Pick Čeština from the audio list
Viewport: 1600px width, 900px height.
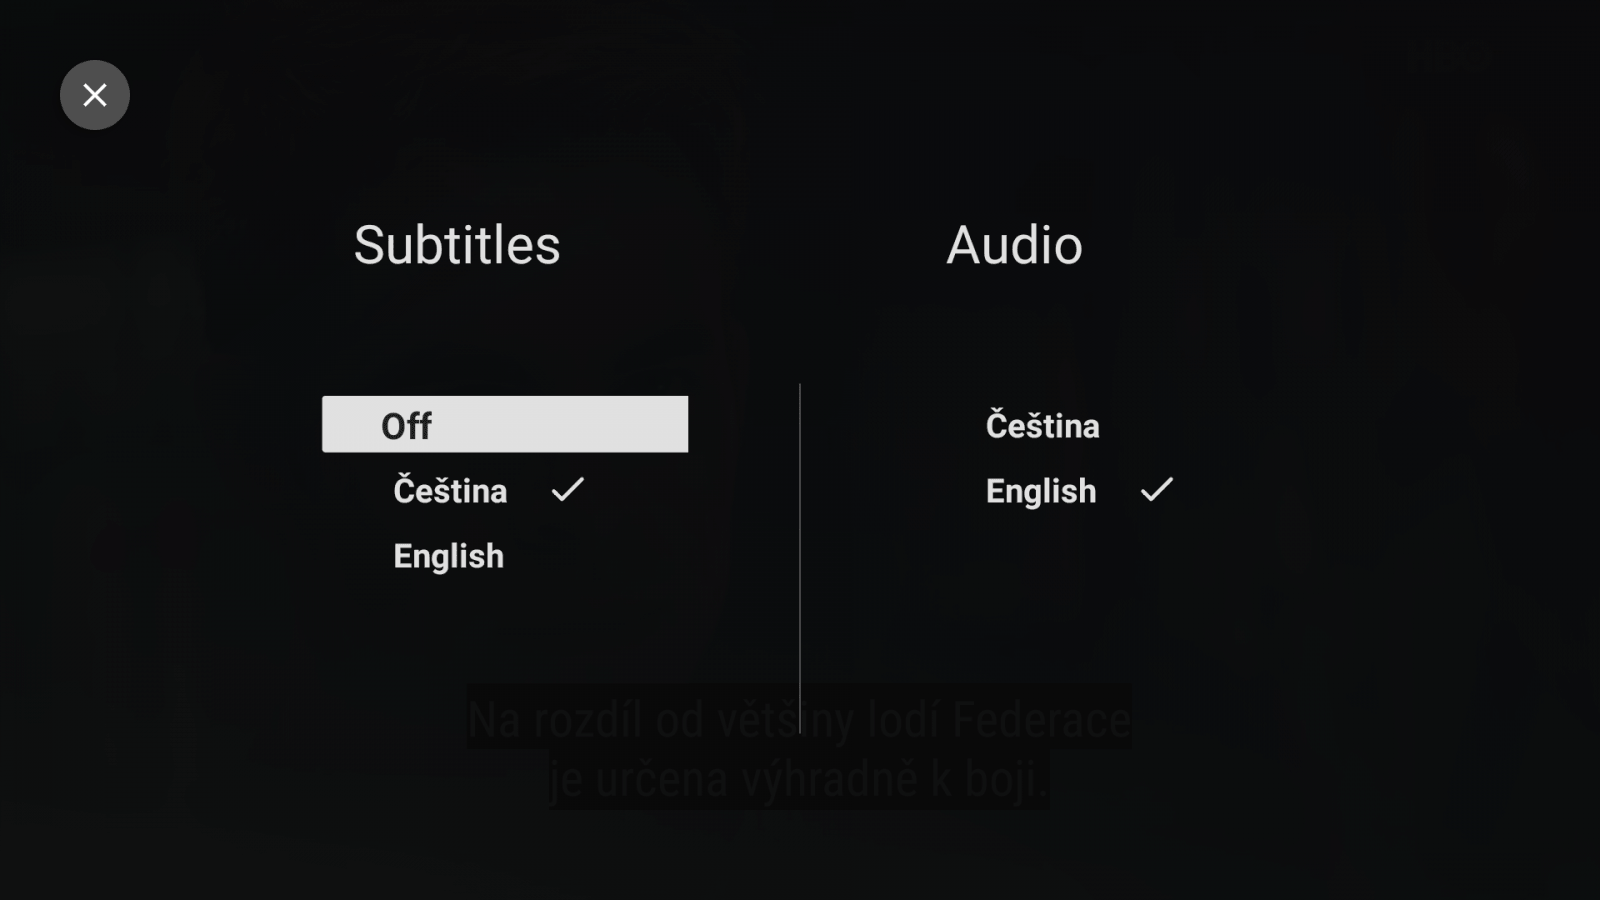[x=1042, y=424]
